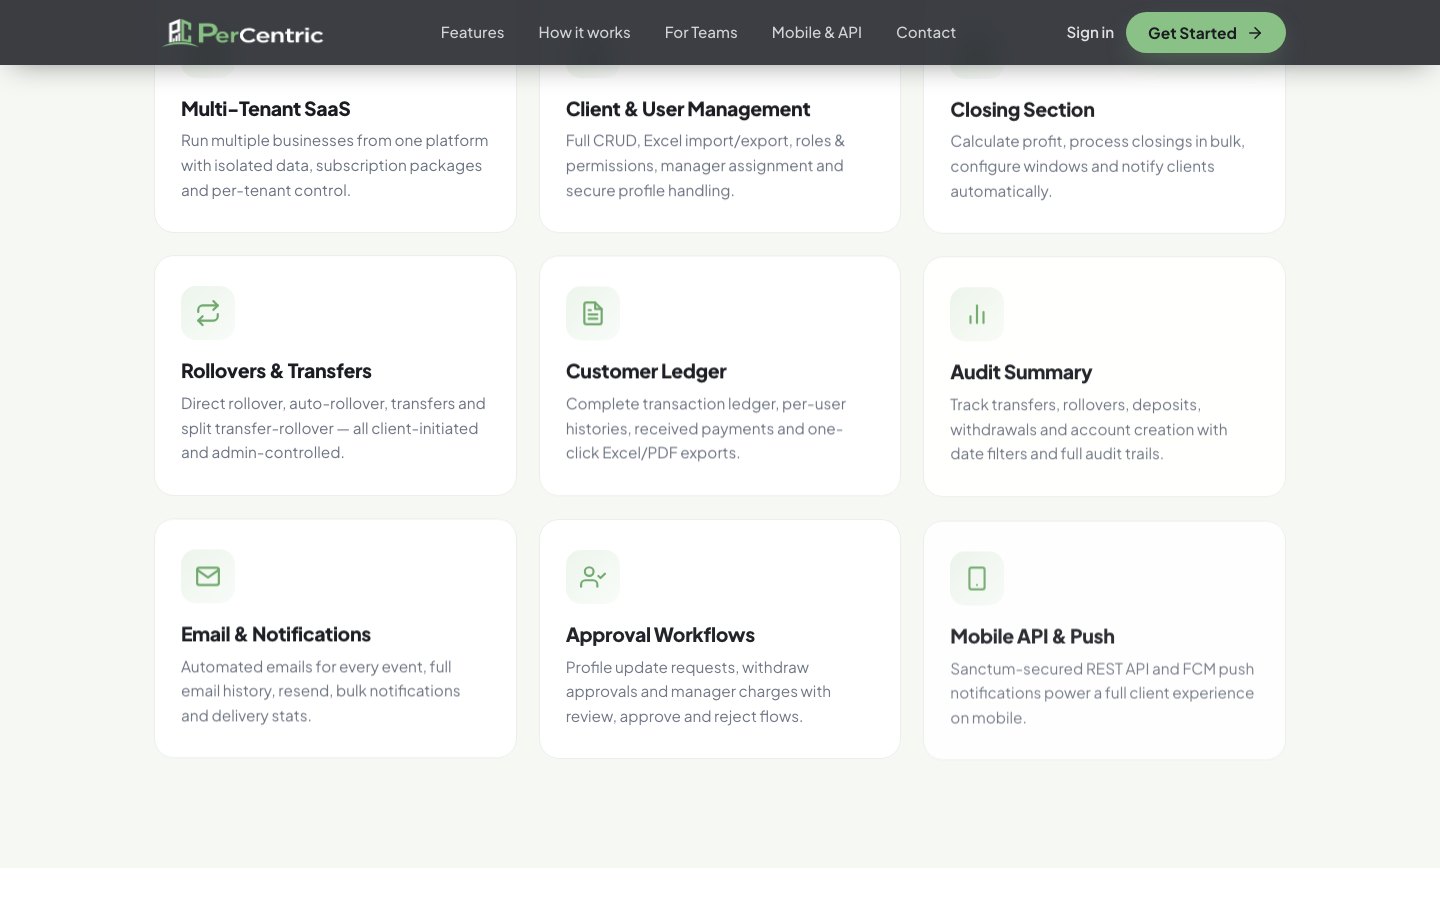Click the Email & Notifications envelope icon
The width and height of the screenshot is (1440, 900).
click(208, 576)
